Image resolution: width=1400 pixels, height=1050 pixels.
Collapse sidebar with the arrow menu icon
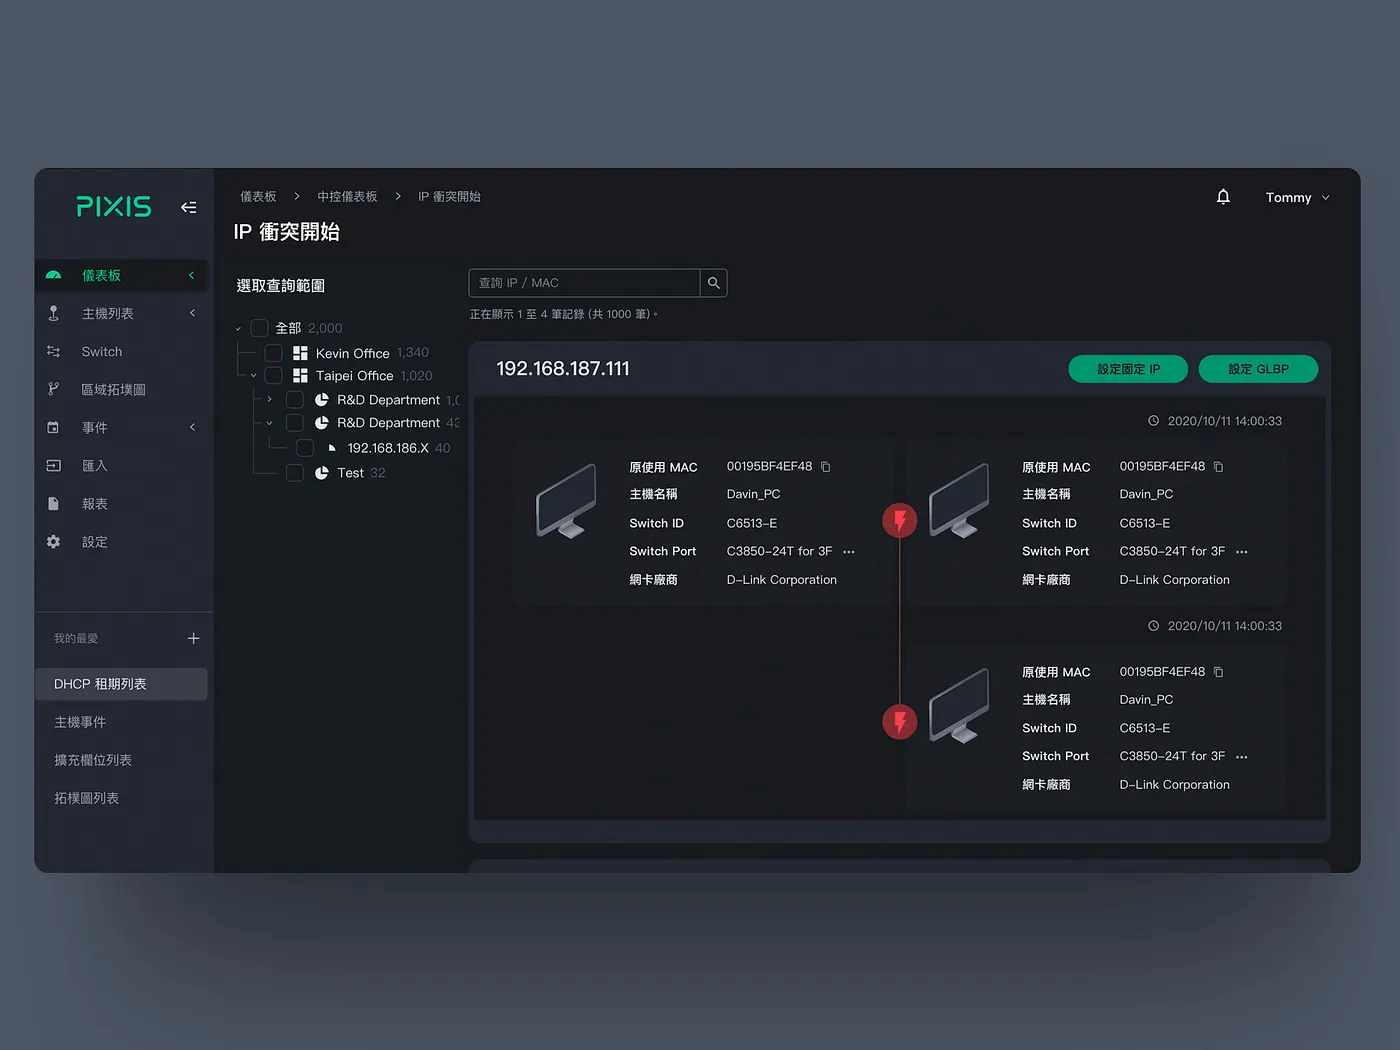(x=188, y=207)
